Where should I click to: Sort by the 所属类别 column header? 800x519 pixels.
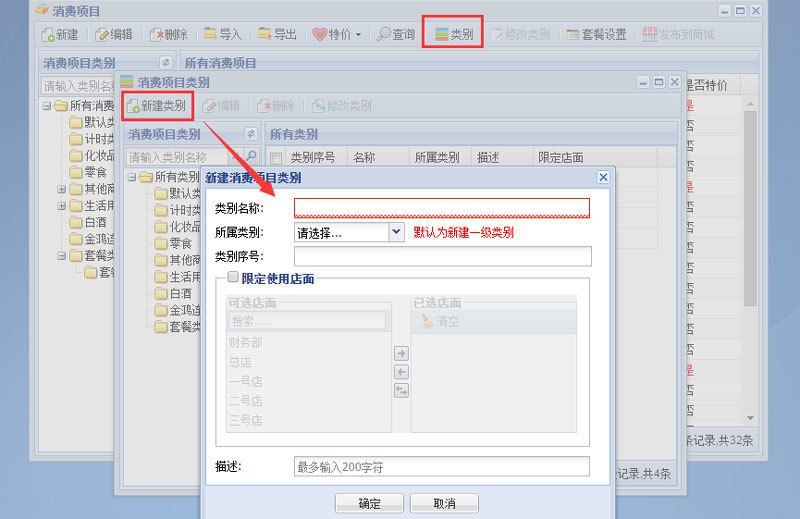tap(440, 158)
